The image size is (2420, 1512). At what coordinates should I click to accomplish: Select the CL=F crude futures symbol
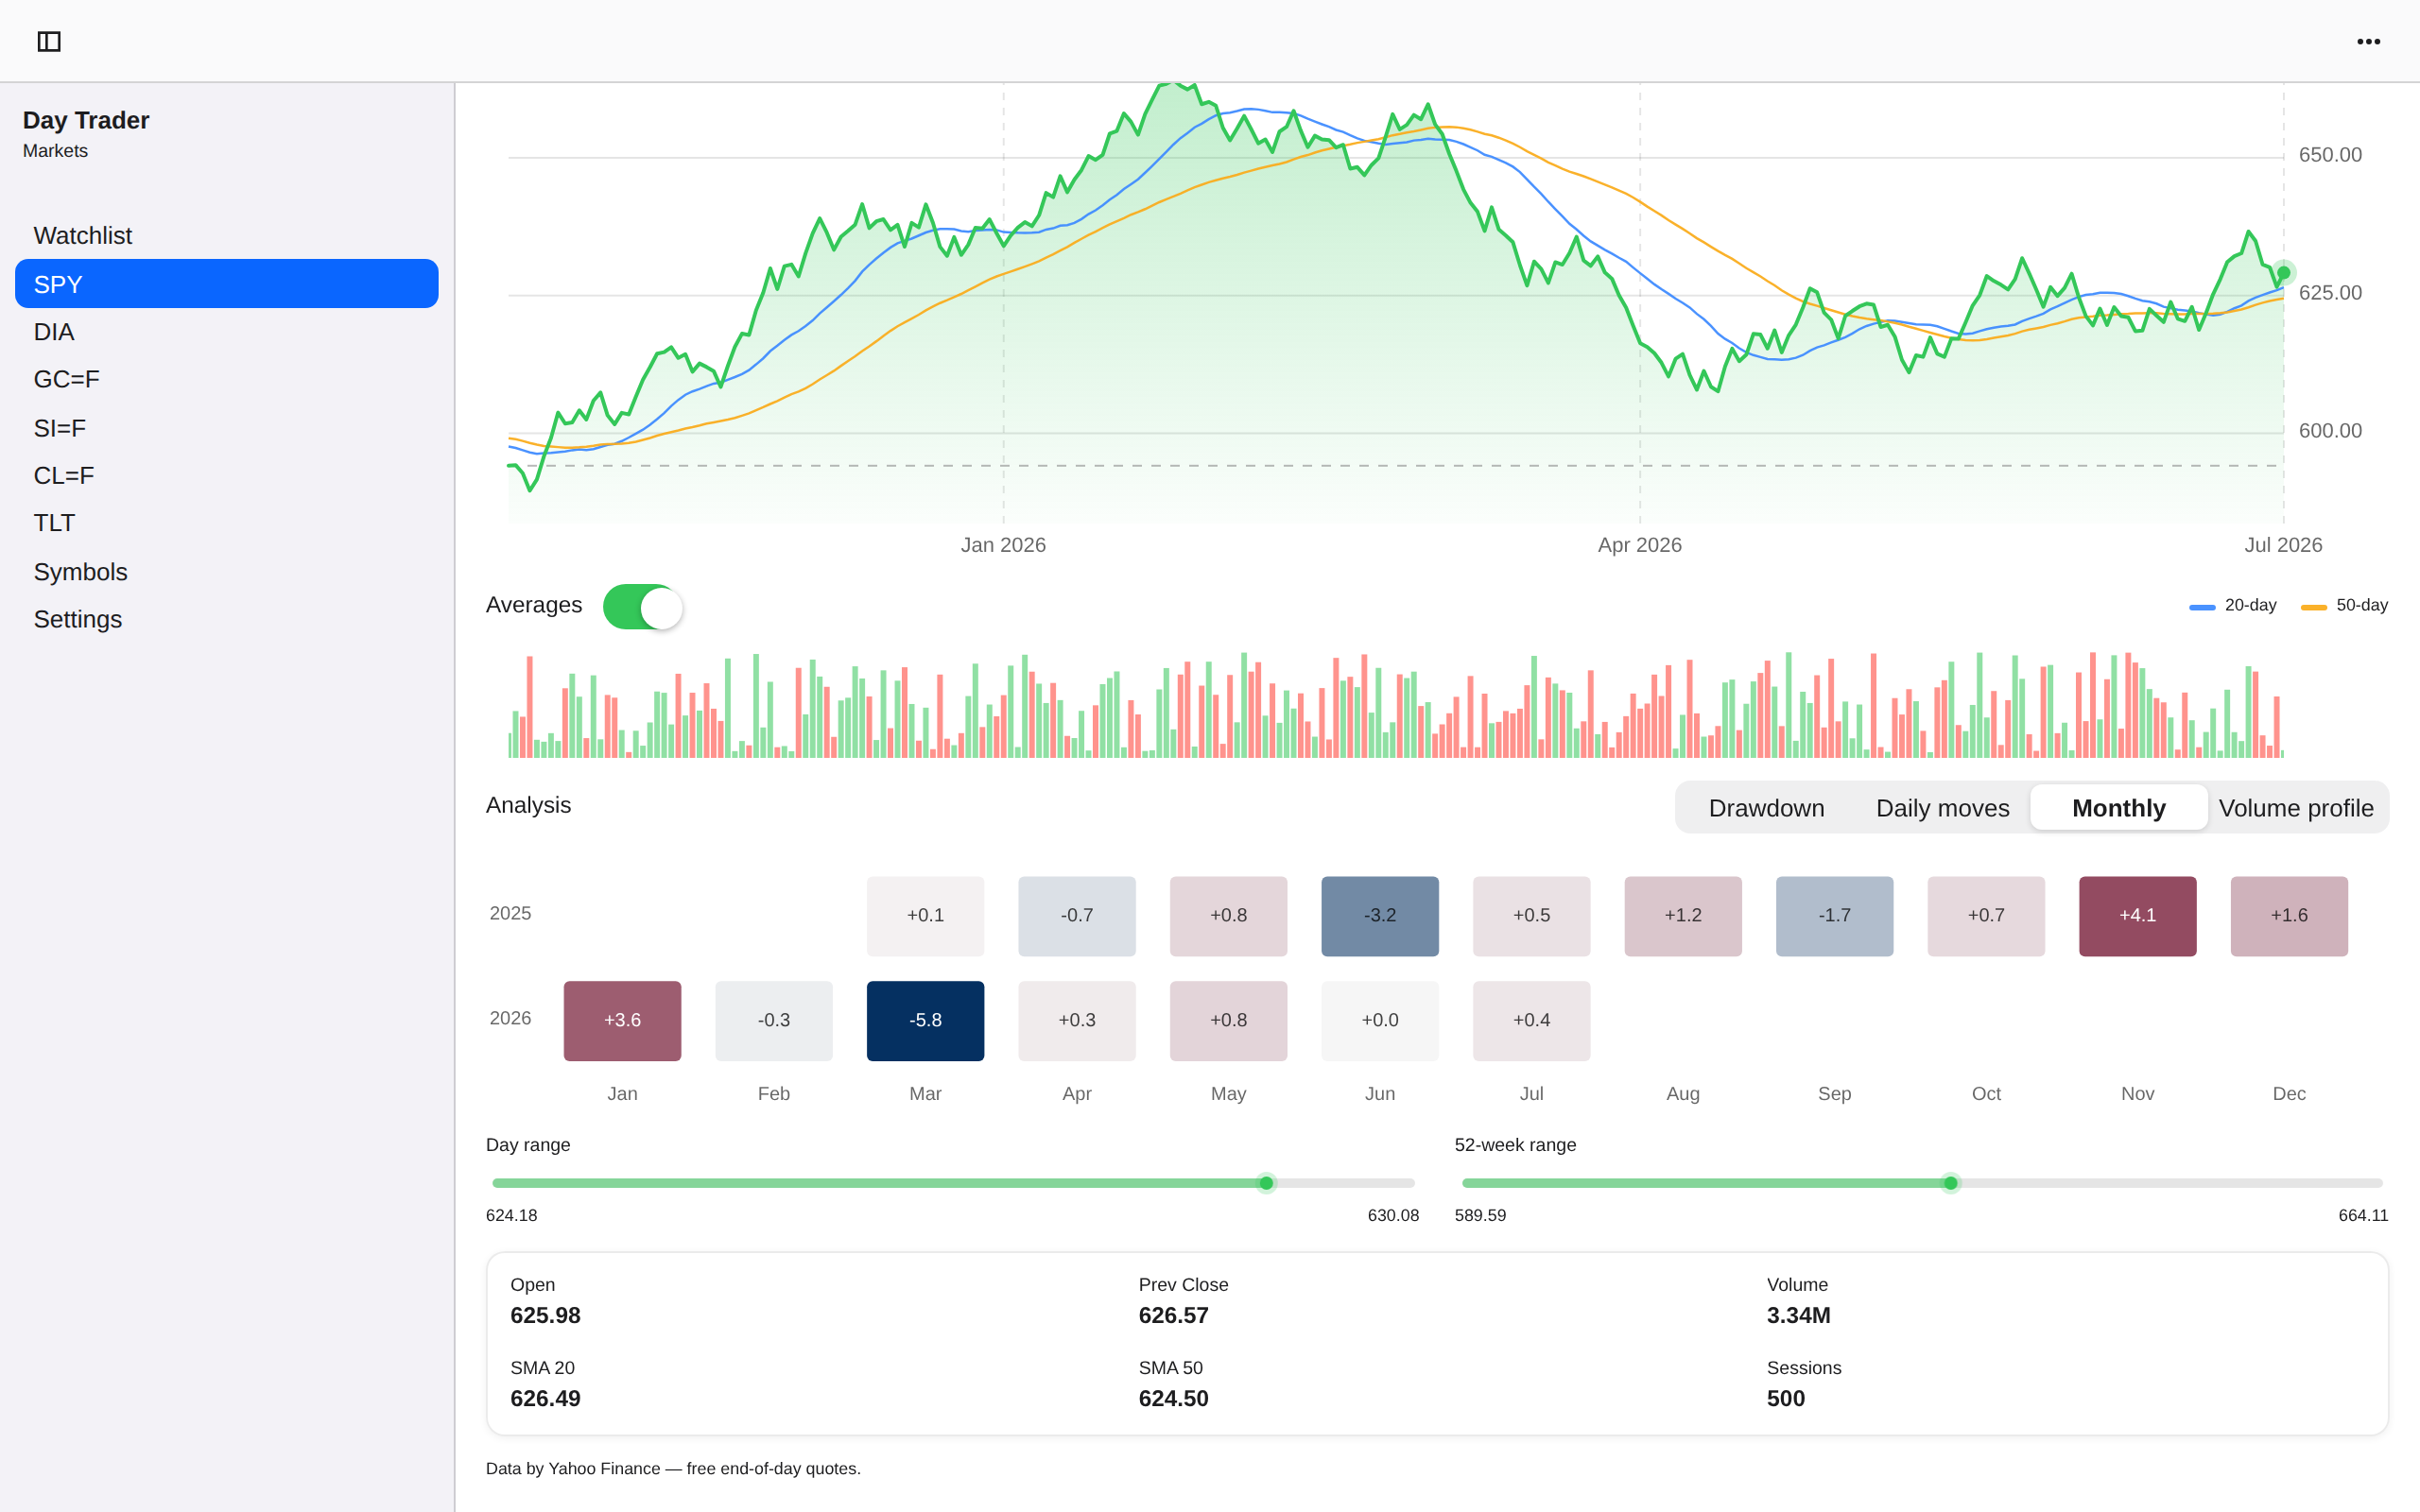pos(227,476)
